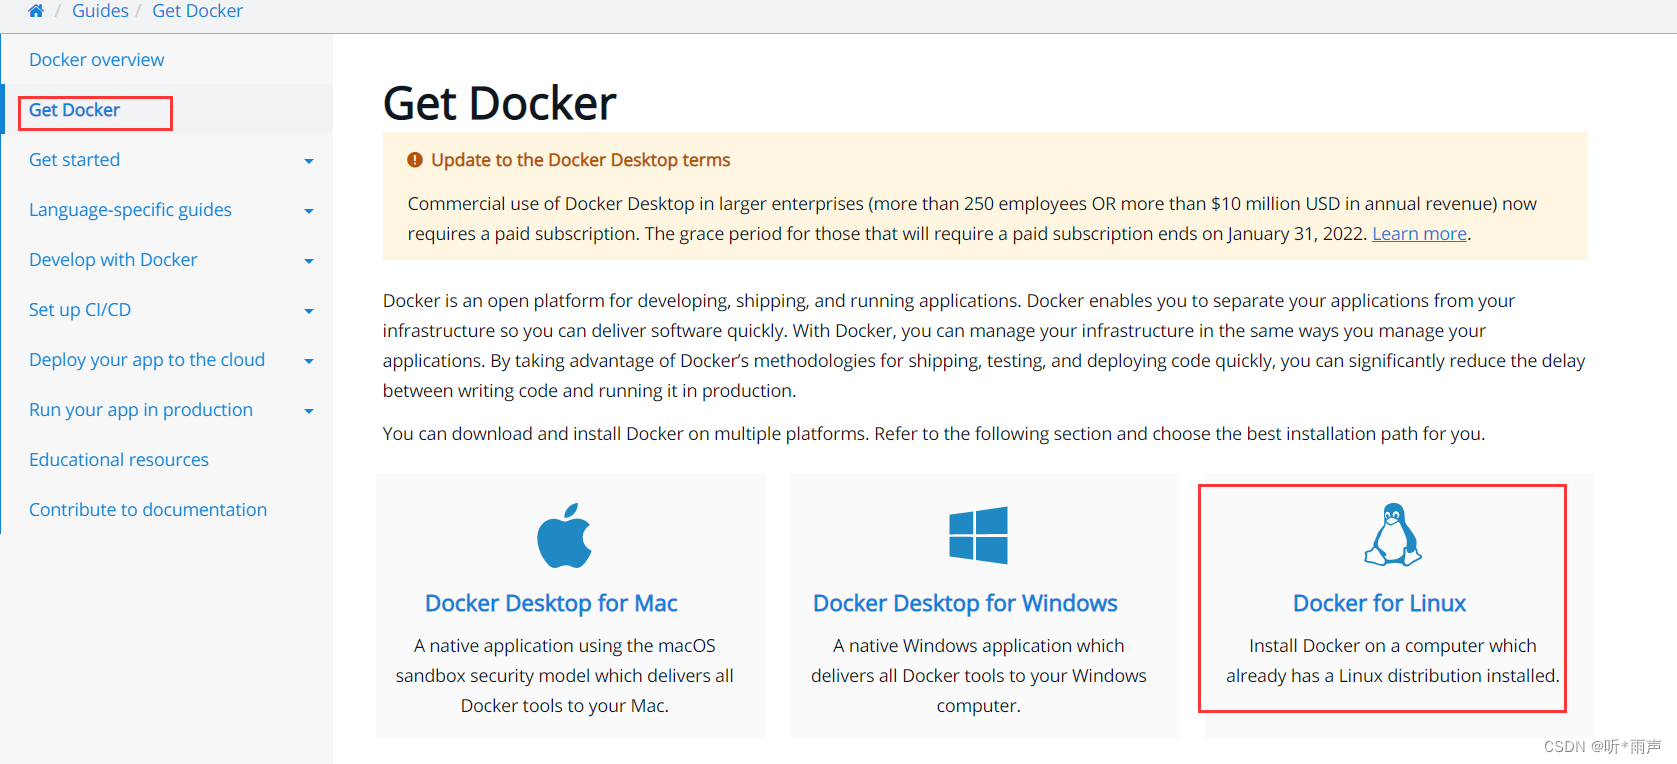Open Educational resources page
1677x764 pixels.
pyautogui.click(x=119, y=460)
